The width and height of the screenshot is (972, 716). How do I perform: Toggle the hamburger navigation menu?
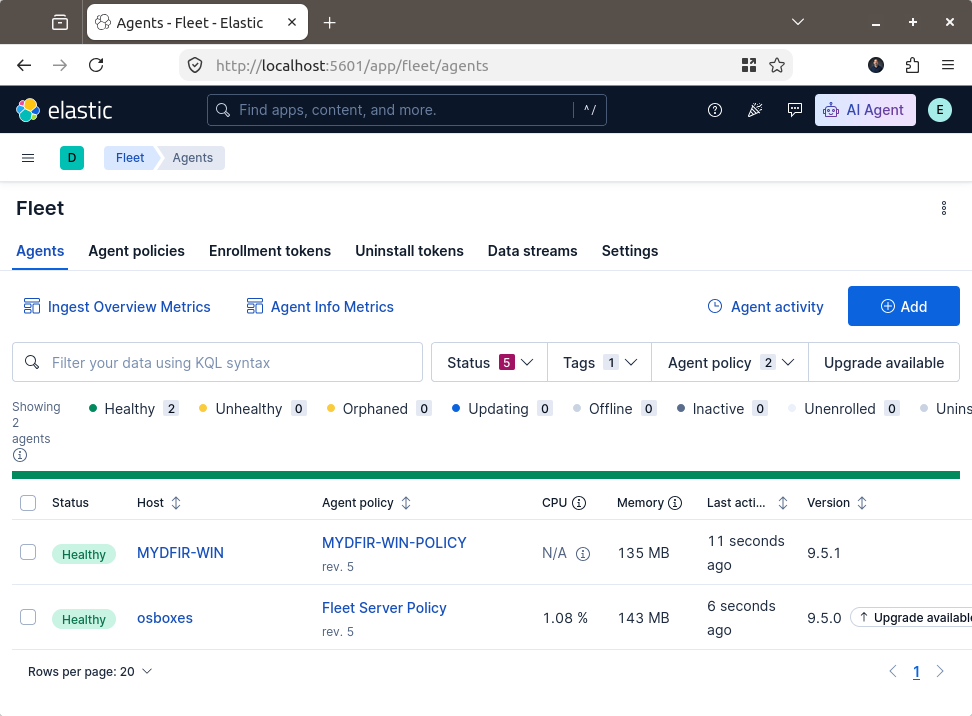pos(28,158)
